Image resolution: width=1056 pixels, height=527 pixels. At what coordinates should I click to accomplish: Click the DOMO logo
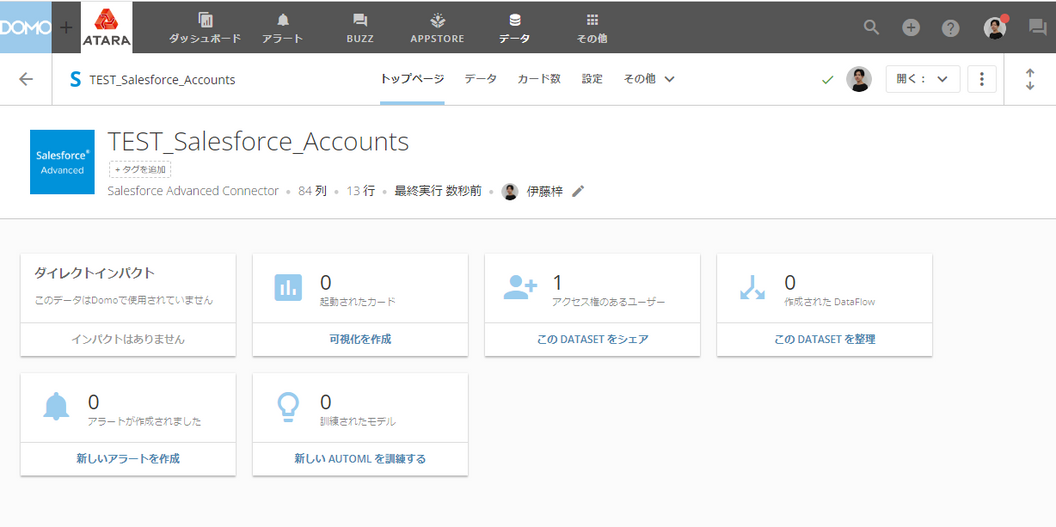[26, 28]
